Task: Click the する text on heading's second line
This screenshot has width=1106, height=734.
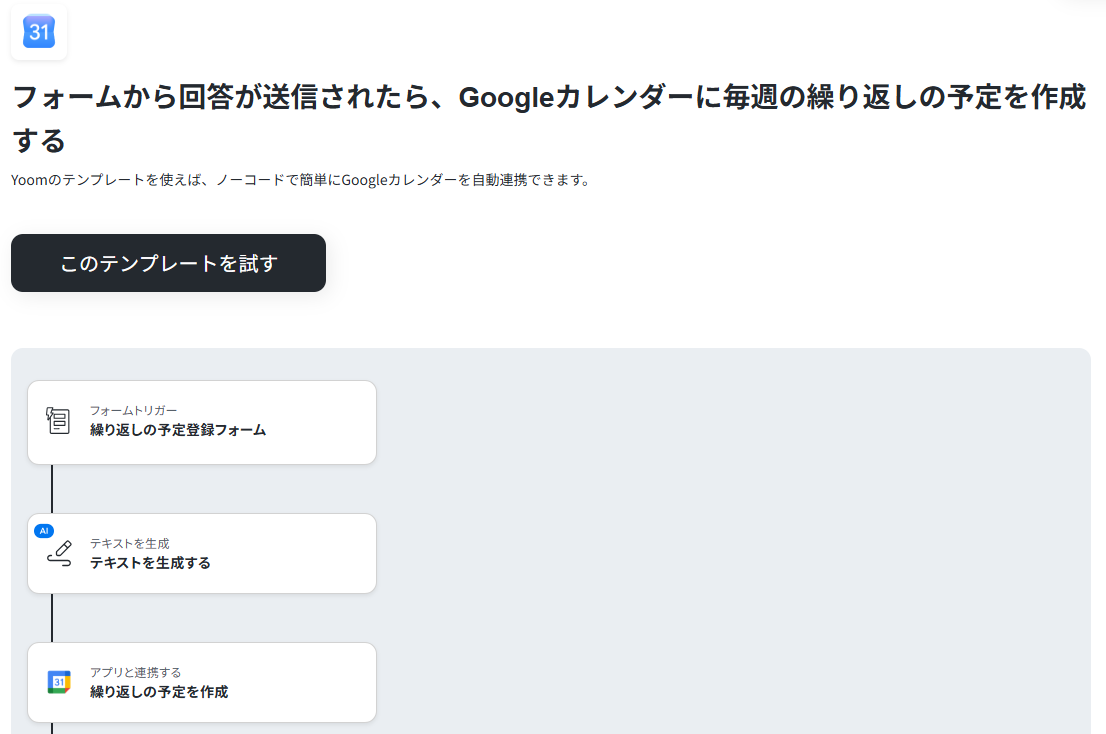Action: tap(39, 140)
